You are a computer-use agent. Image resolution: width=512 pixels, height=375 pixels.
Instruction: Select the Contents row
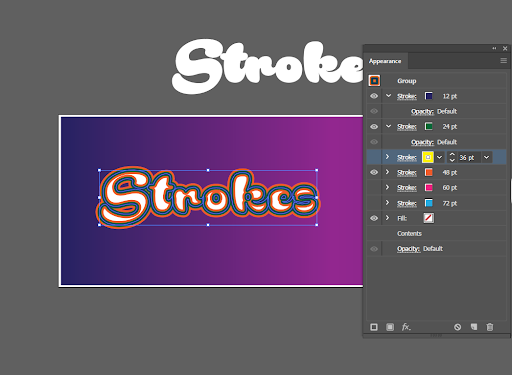[437, 234]
